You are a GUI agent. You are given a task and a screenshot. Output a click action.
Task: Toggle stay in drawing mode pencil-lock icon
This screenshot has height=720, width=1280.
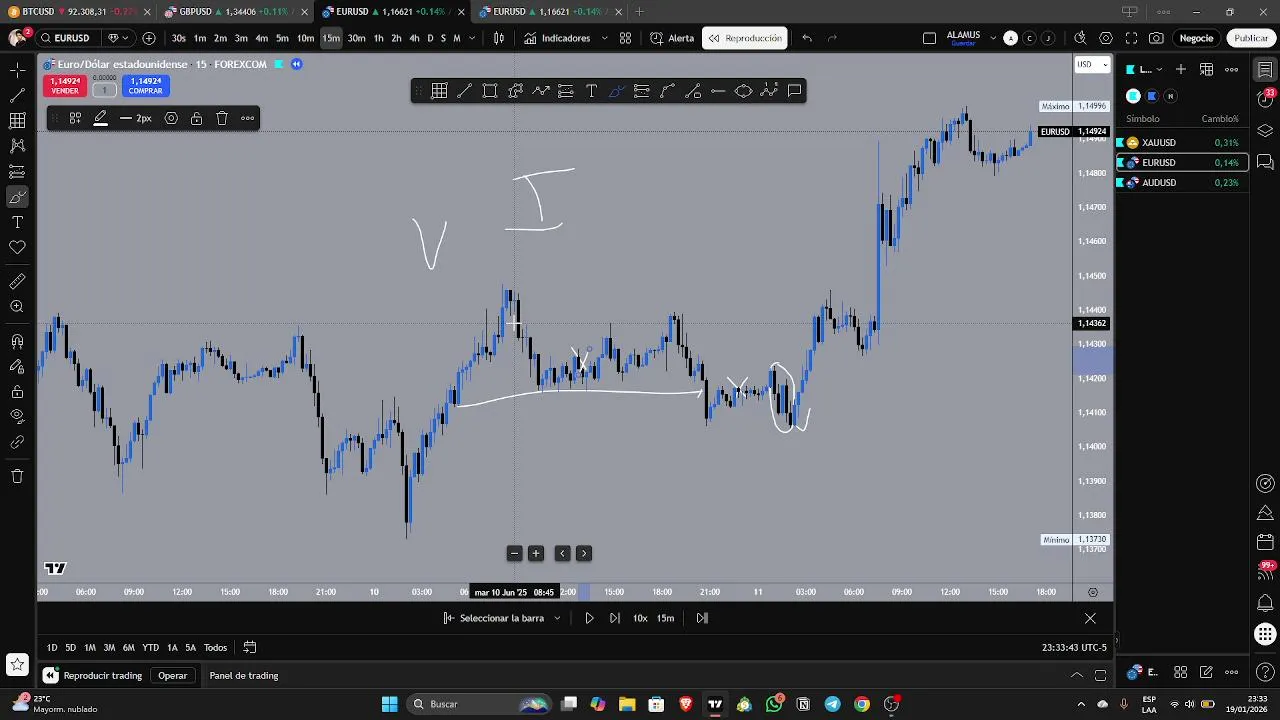[x=17, y=367]
